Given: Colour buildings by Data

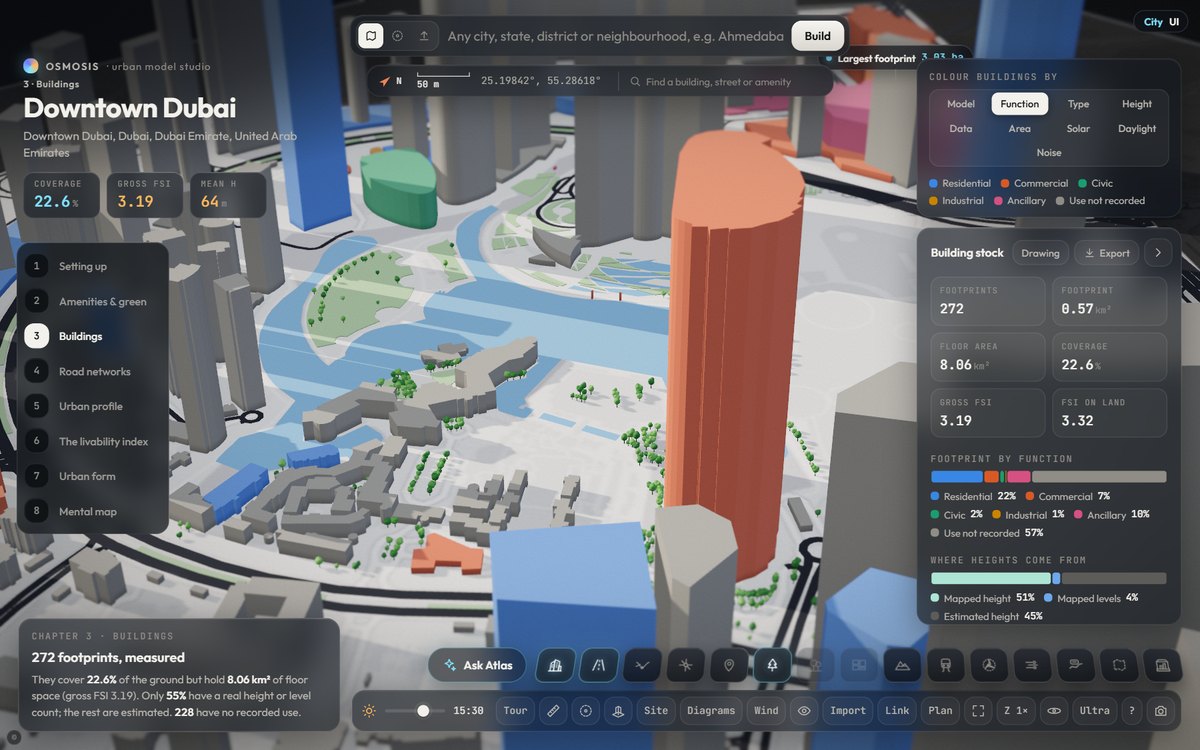Looking at the screenshot, I should 961,128.
